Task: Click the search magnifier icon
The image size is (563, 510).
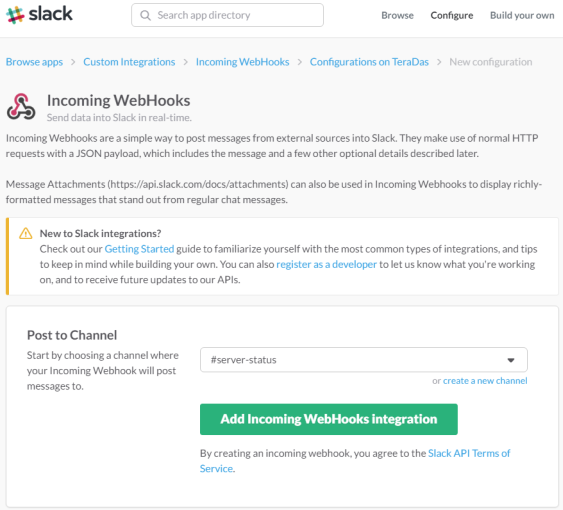Action: point(145,15)
